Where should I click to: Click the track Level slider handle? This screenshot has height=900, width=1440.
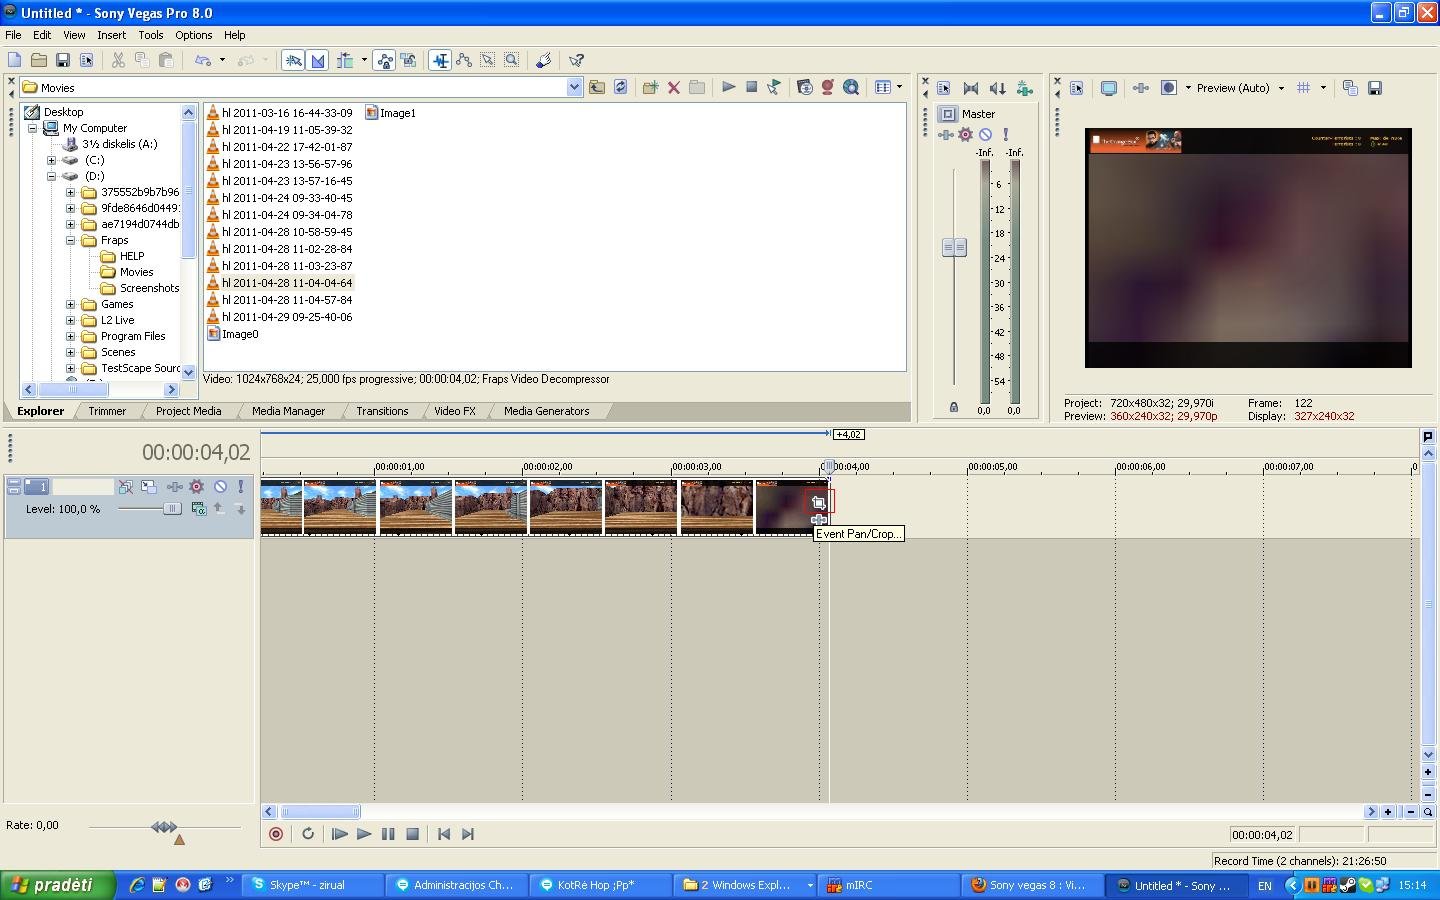tap(171, 509)
